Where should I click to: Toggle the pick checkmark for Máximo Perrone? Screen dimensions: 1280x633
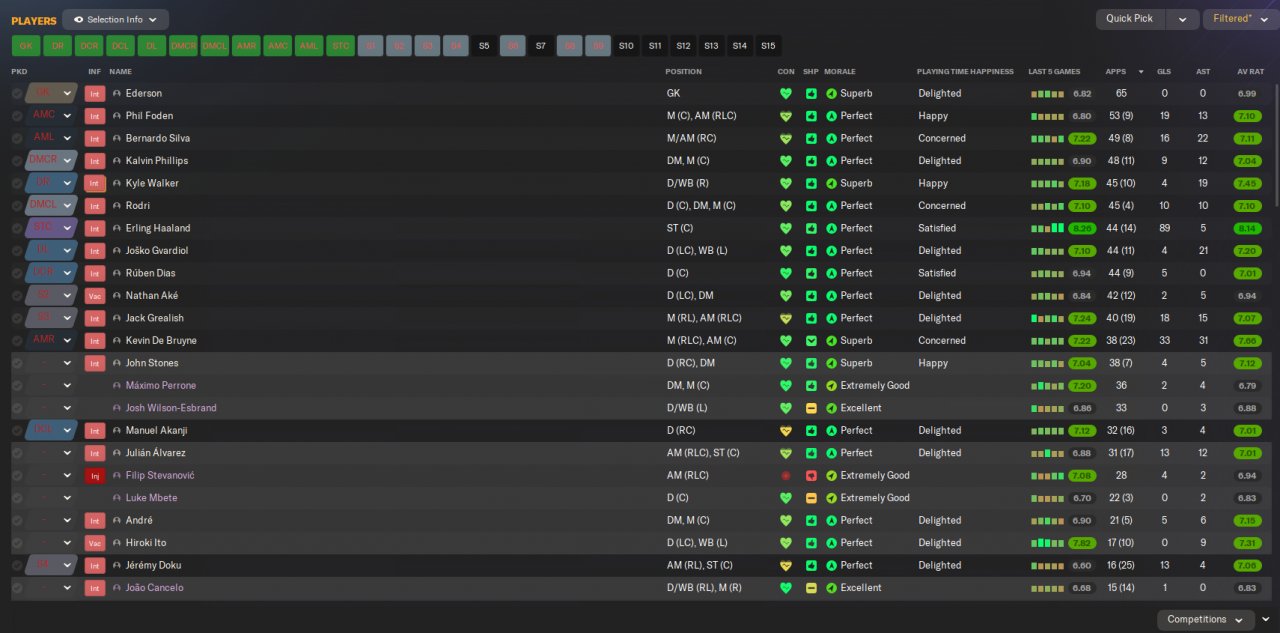tap(17, 386)
